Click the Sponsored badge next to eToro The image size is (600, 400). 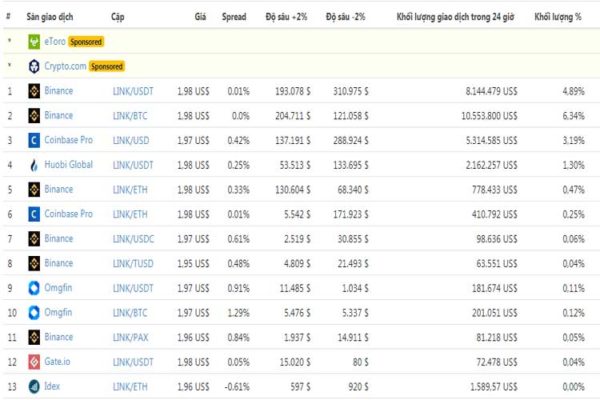click(86, 42)
